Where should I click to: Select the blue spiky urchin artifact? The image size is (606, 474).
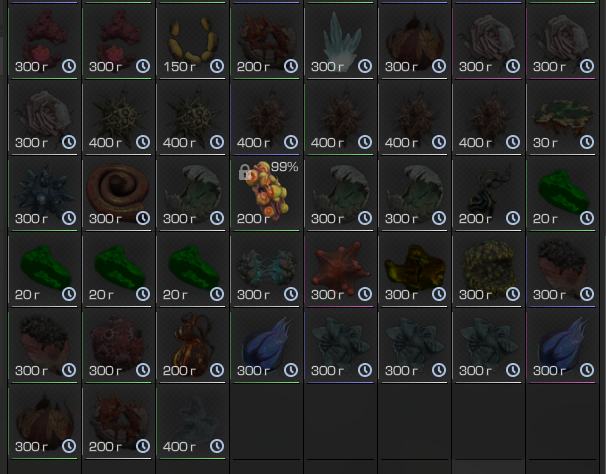pyautogui.click(x=44, y=192)
